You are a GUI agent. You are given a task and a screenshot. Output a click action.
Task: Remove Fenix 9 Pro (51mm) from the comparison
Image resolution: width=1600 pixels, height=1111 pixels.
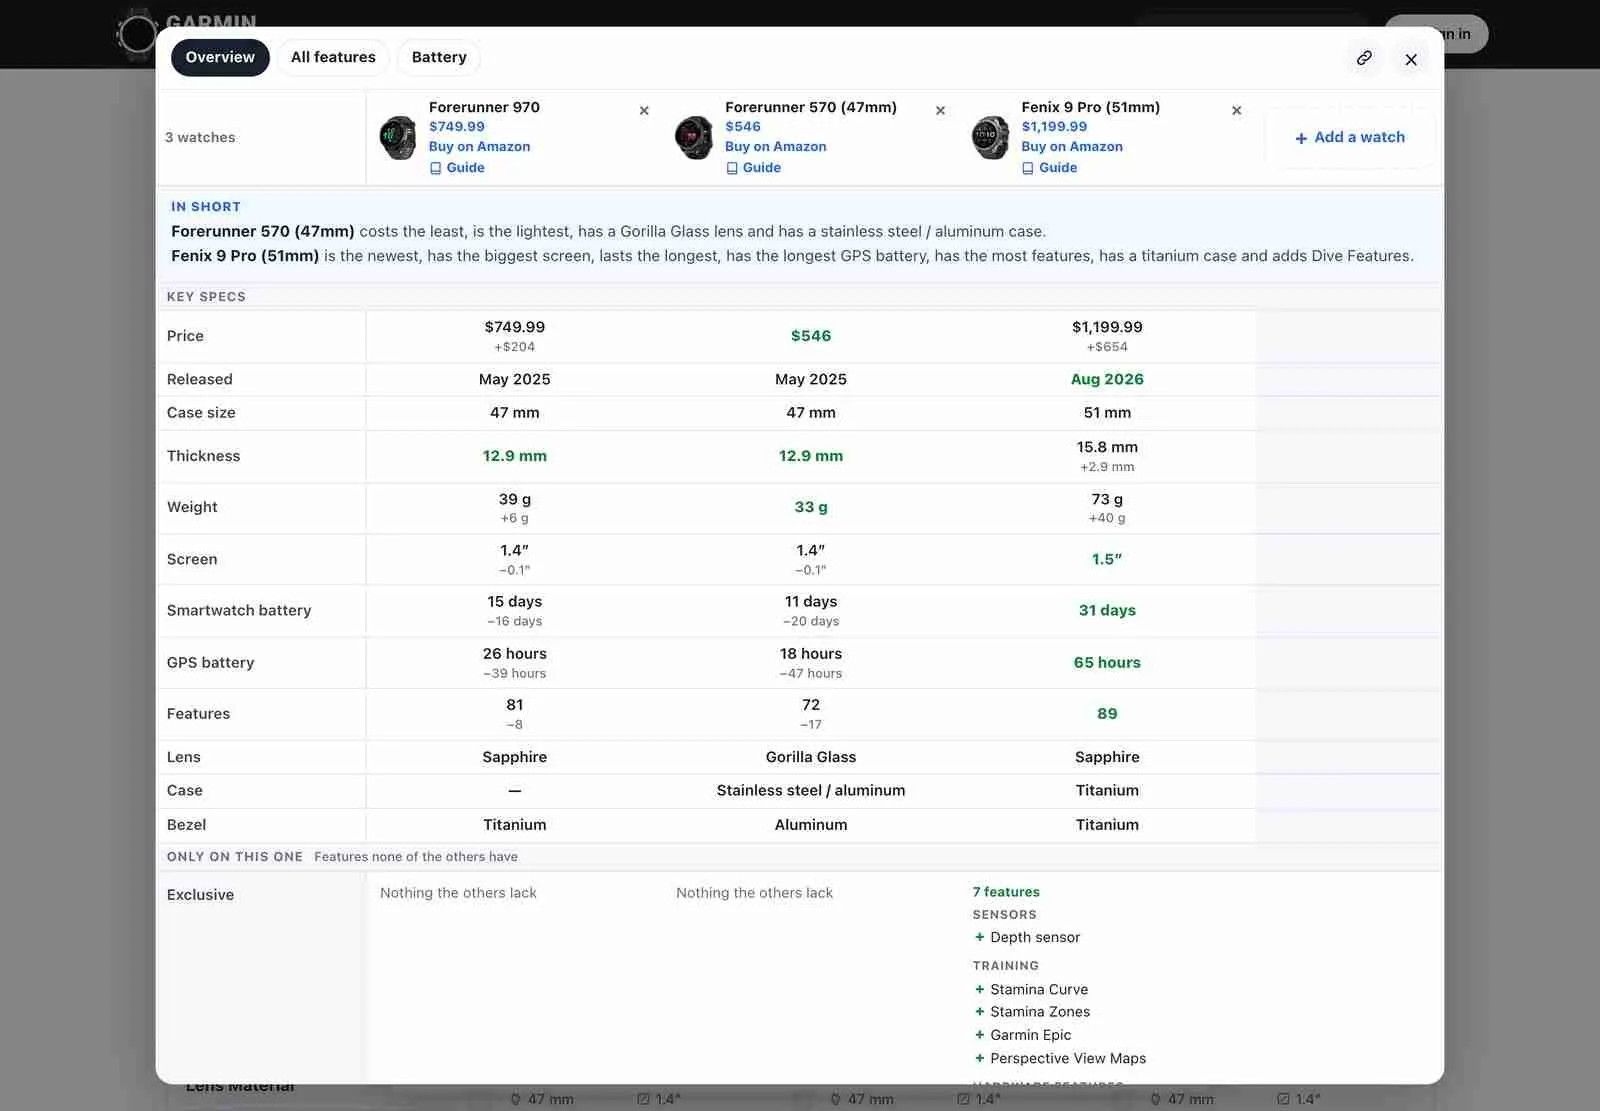click(1237, 110)
